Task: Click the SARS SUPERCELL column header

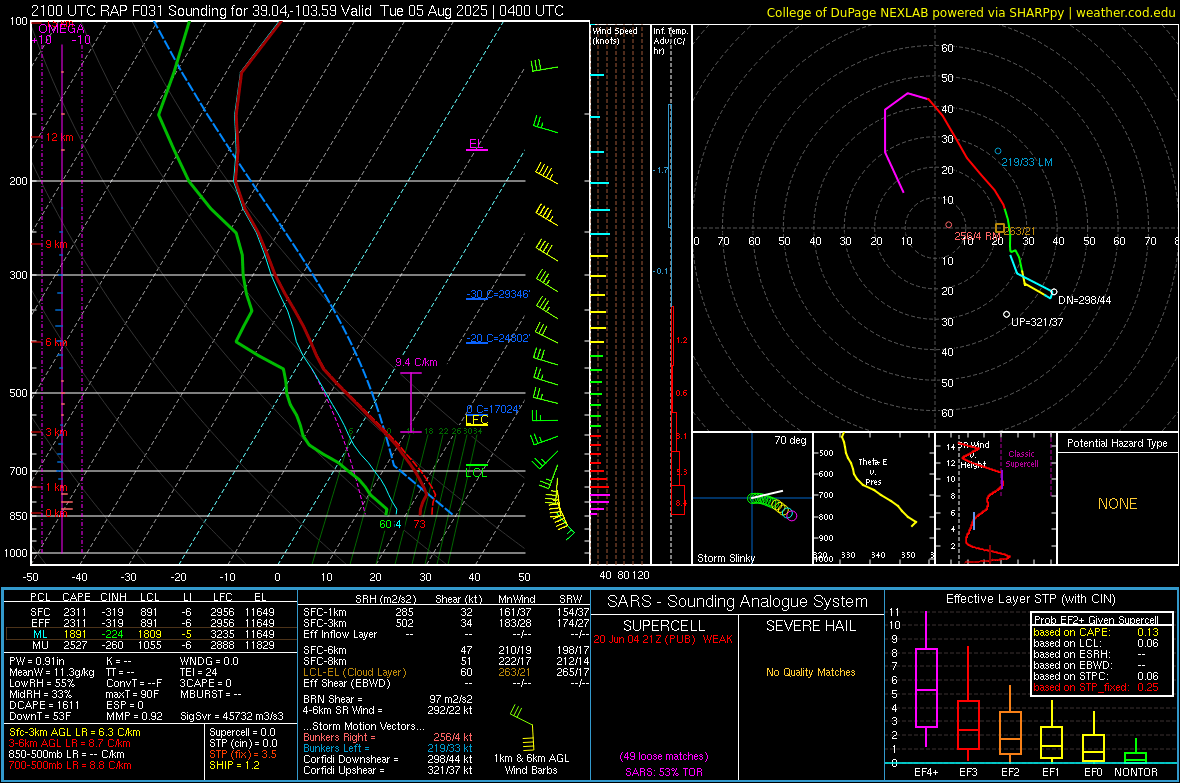Action: tap(664, 626)
